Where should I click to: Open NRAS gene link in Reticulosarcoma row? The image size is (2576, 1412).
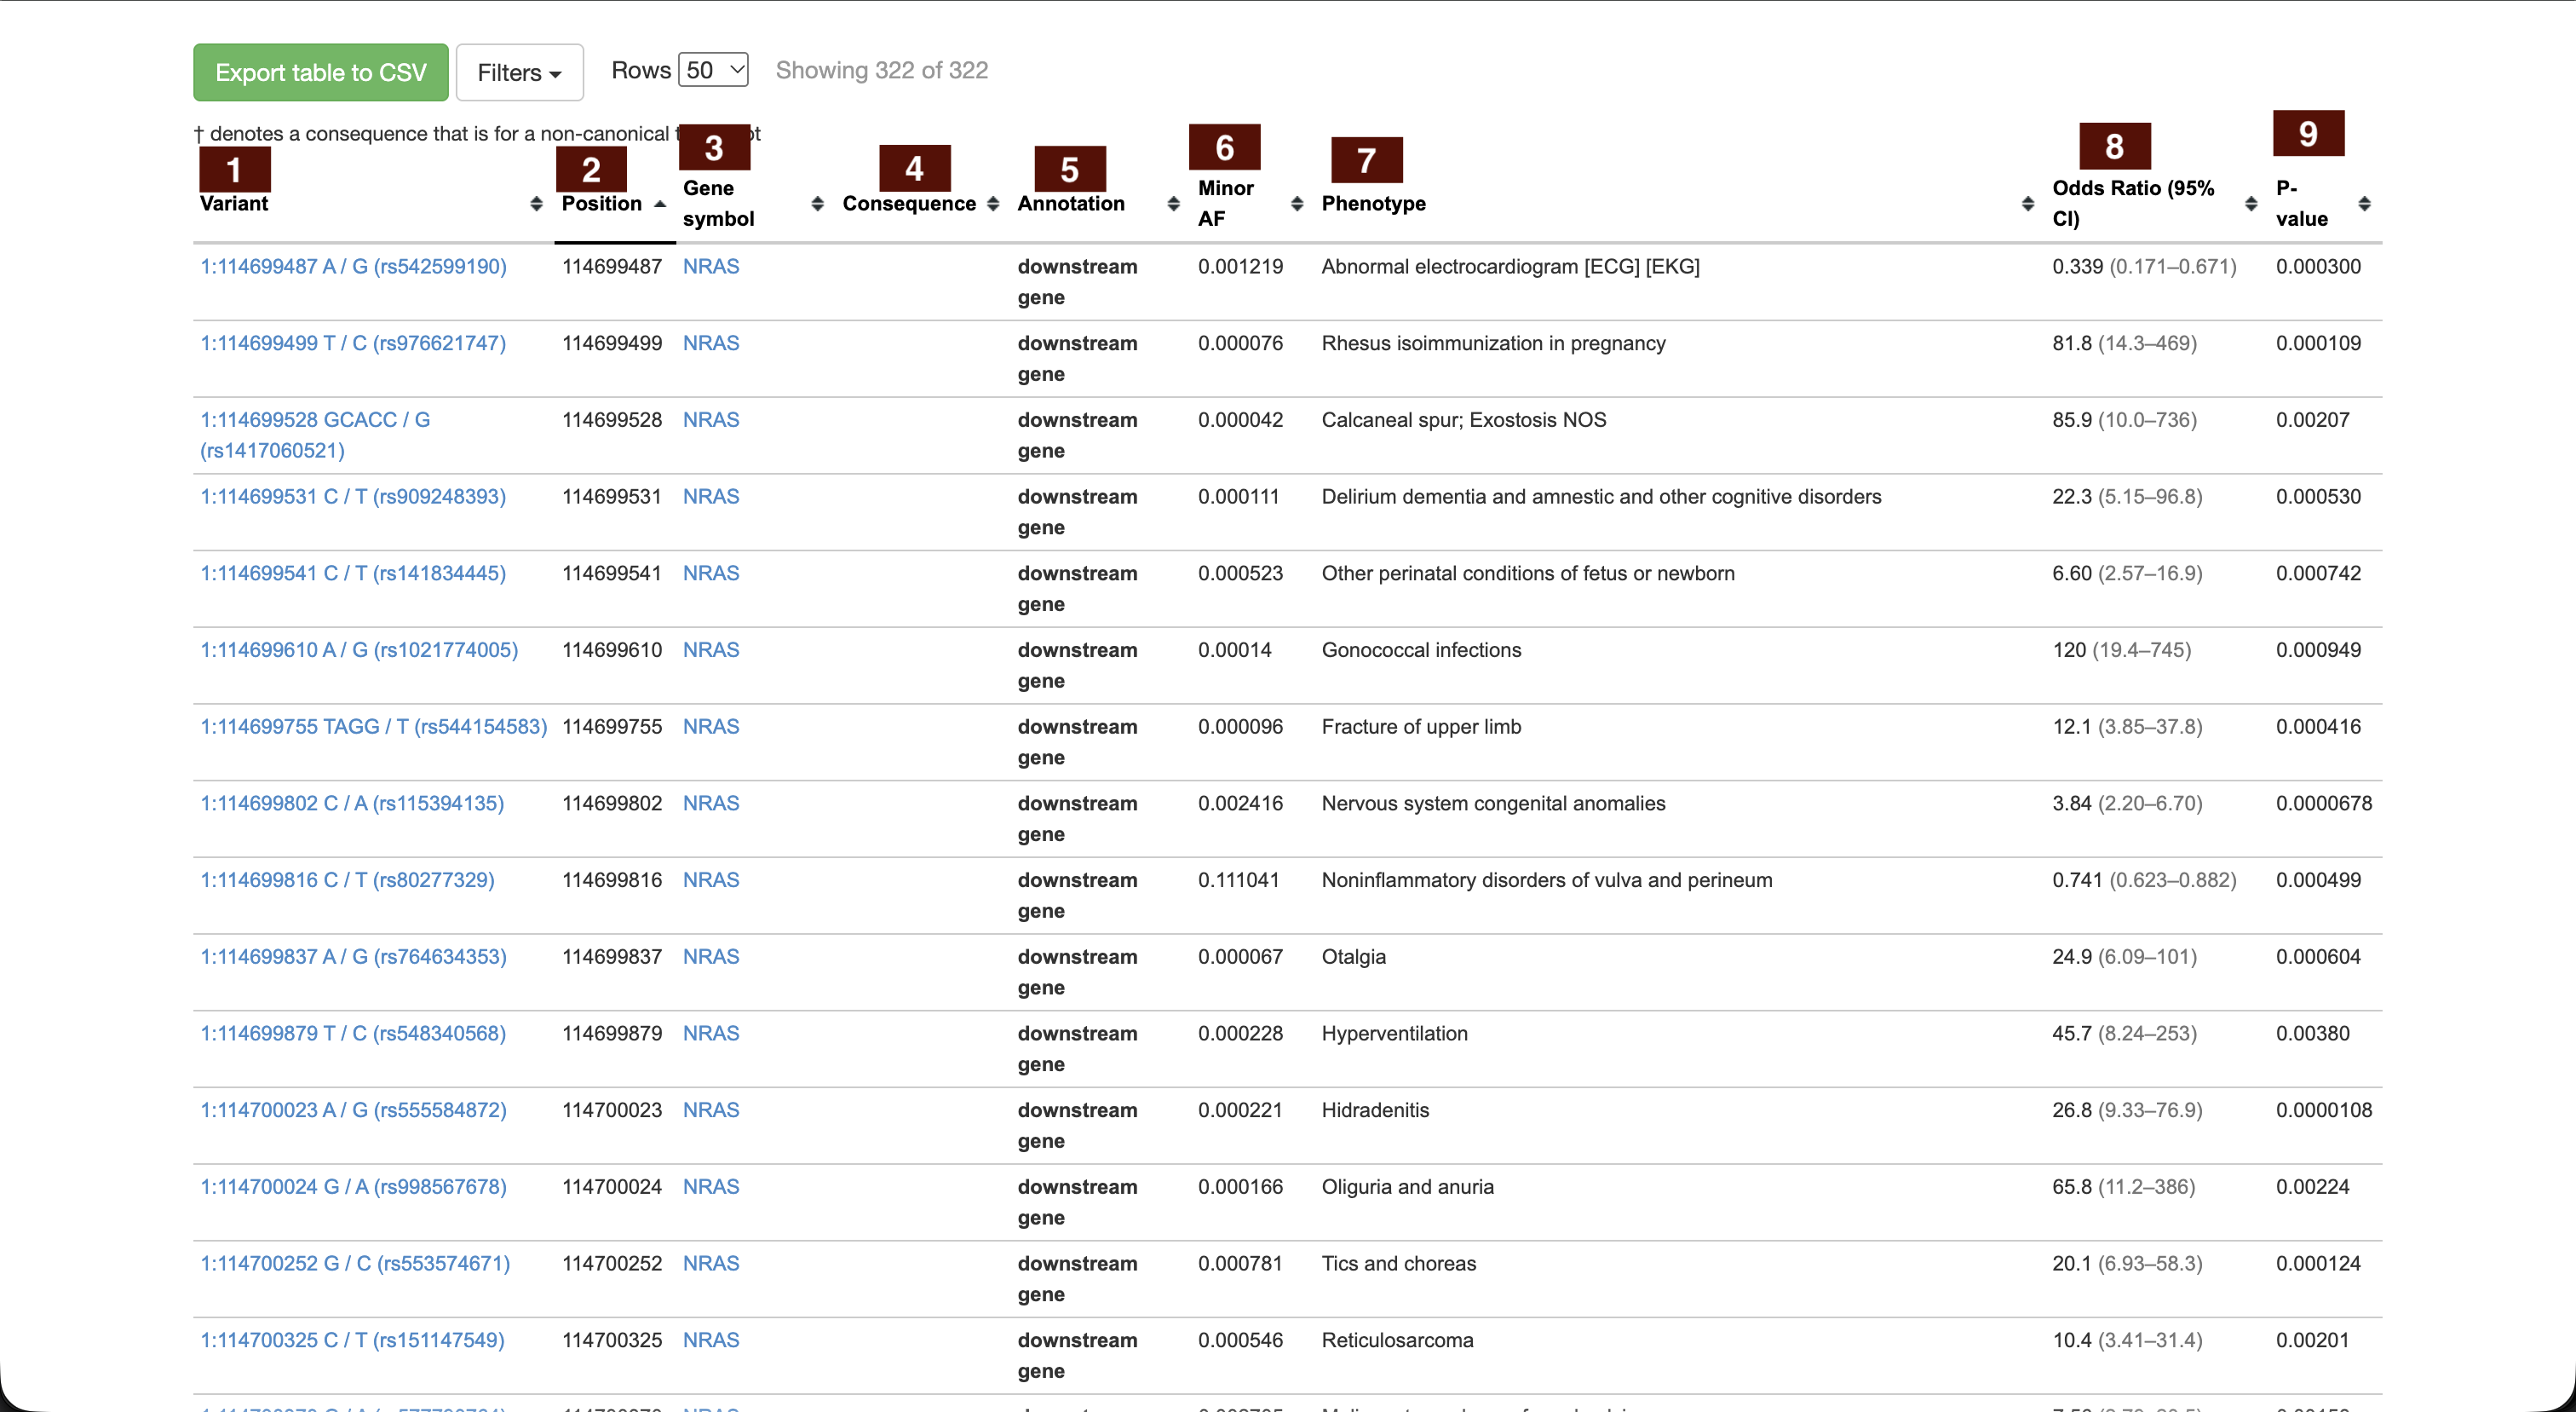(711, 1340)
